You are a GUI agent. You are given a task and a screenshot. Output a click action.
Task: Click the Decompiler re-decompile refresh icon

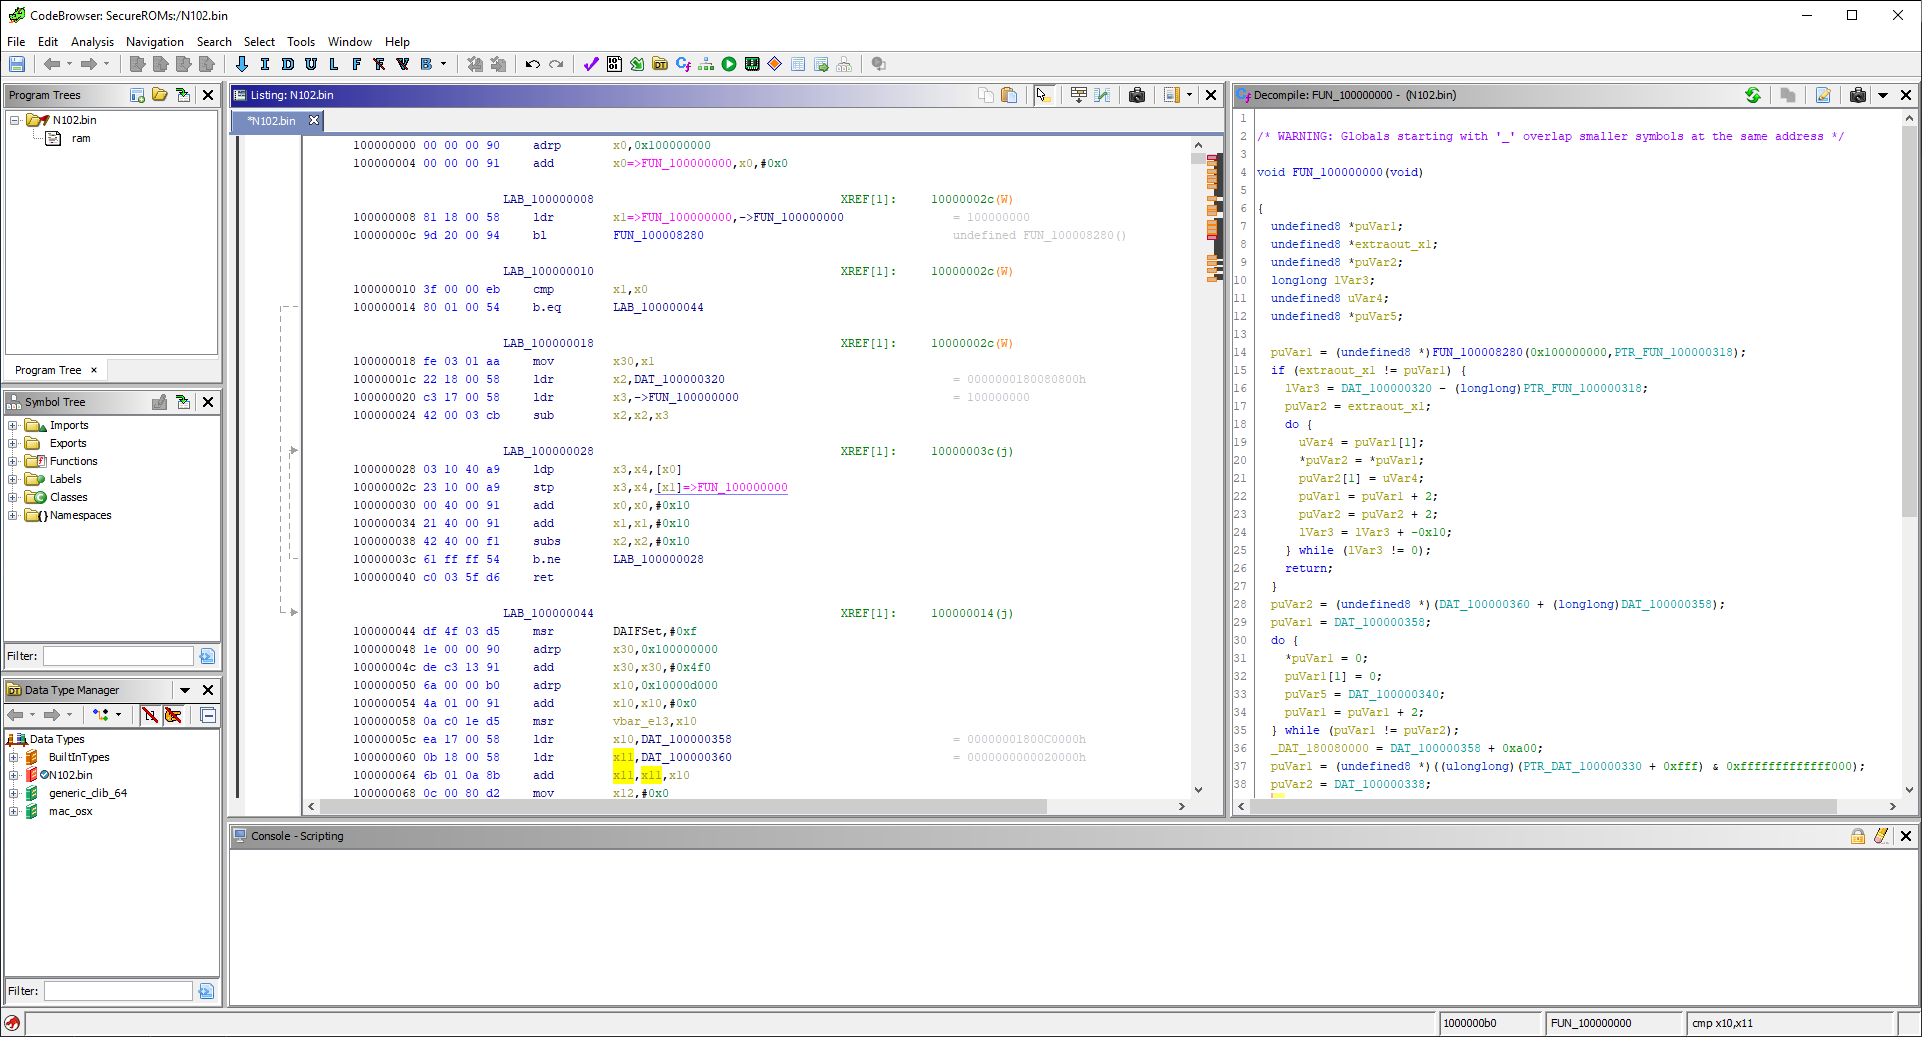point(1752,95)
